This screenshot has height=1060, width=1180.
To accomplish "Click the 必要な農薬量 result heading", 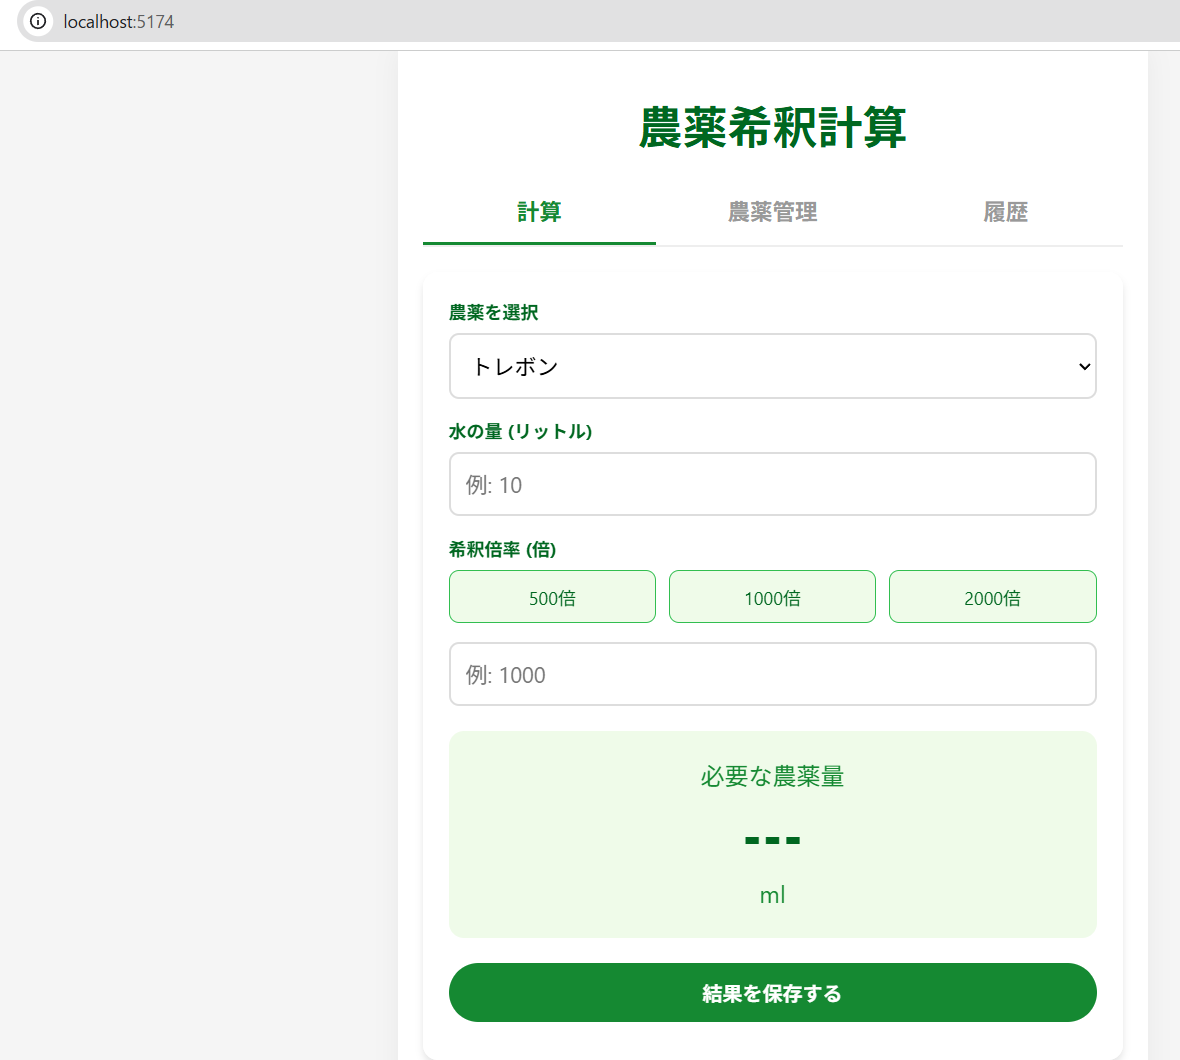I will [772, 777].
